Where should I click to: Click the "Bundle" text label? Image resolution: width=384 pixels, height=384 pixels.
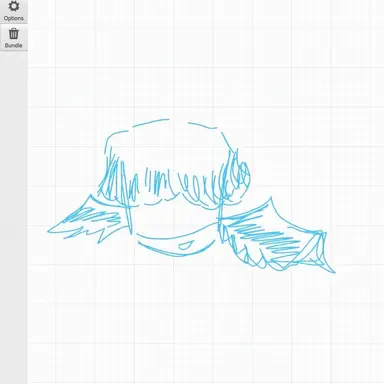point(14,45)
